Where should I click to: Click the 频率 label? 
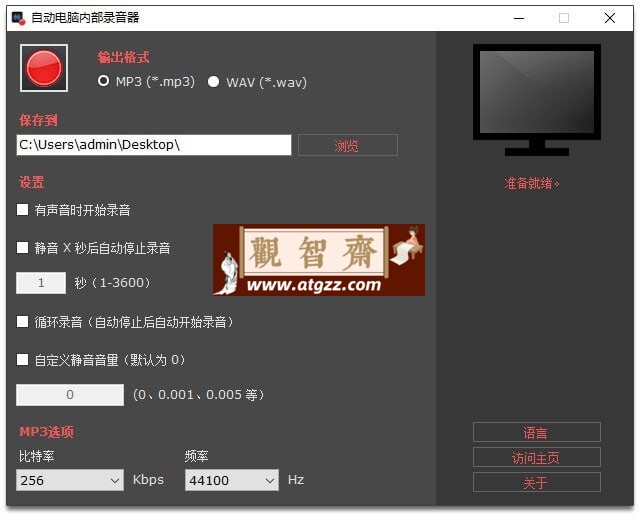coord(196,456)
